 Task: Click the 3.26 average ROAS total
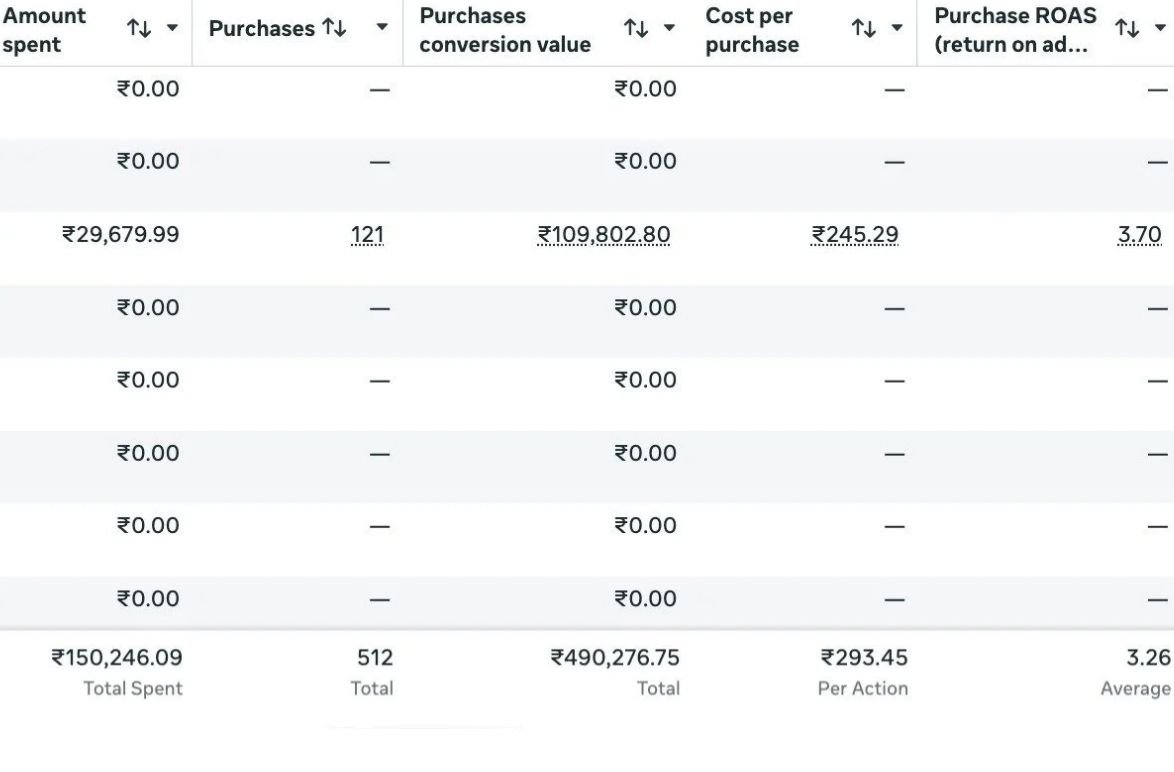(x=1149, y=657)
